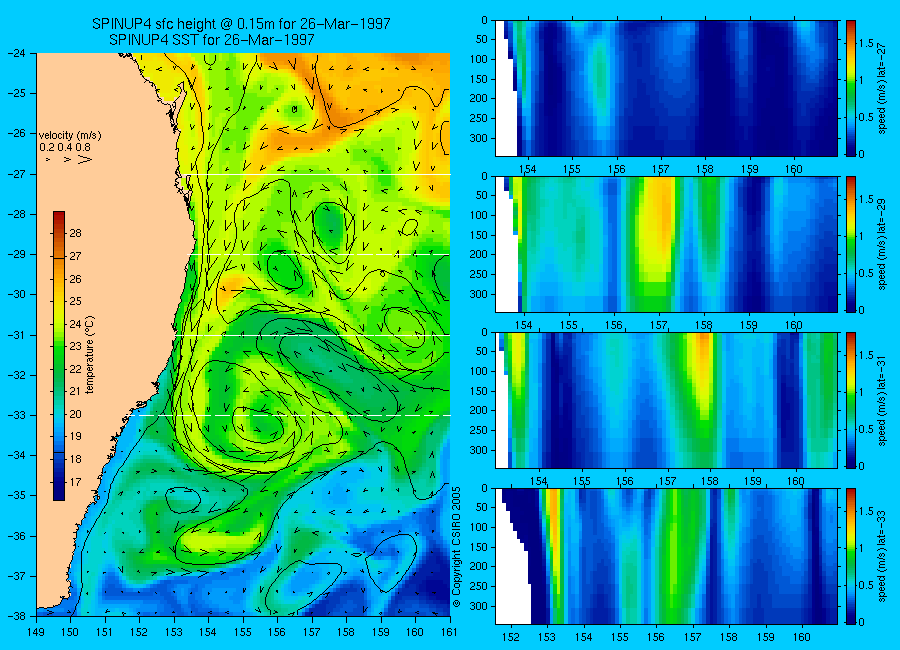The image size is (900, 650).
Task: Click the -33 latitude label on the map axis
Action: [x=17, y=415]
